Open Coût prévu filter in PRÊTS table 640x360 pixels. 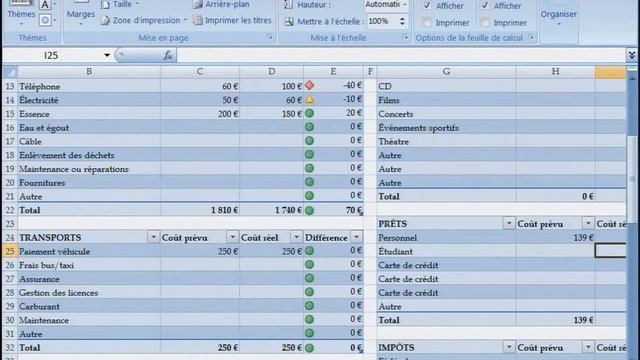pyautogui.click(x=588, y=223)
